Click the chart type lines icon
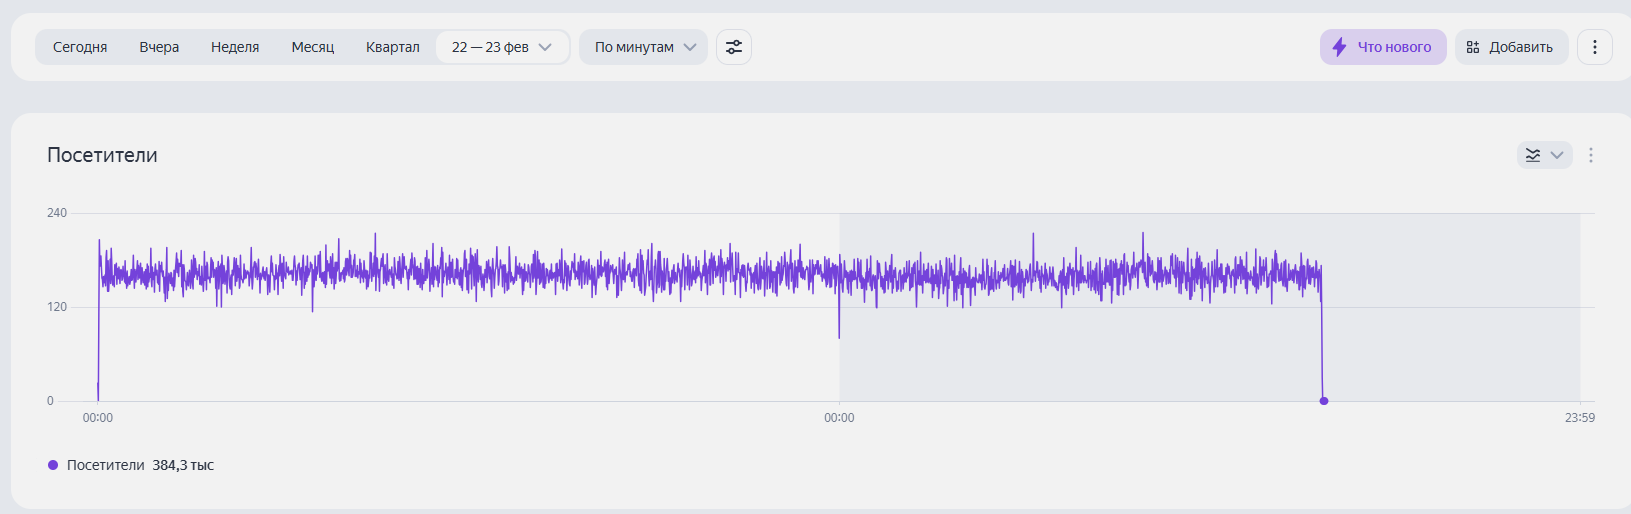 tap(1533, 155)
